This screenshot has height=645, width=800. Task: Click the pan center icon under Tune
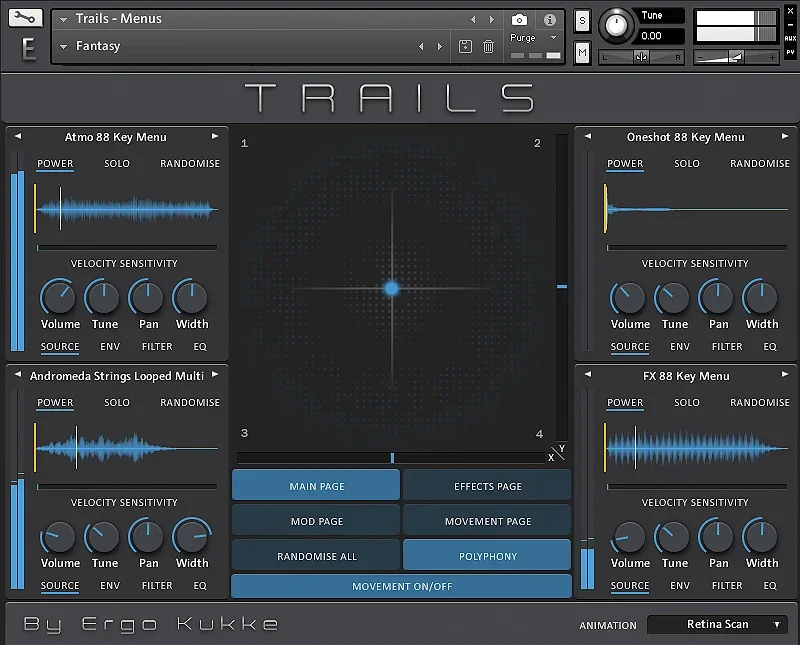[x=641, y=57]
